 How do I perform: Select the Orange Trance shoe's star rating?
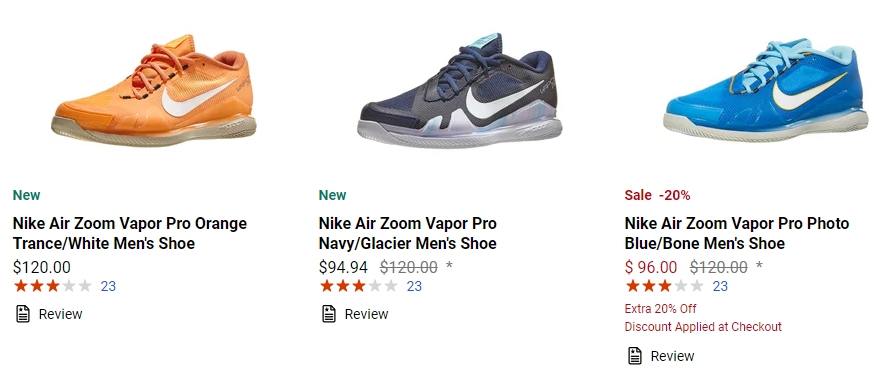point(53,286)
